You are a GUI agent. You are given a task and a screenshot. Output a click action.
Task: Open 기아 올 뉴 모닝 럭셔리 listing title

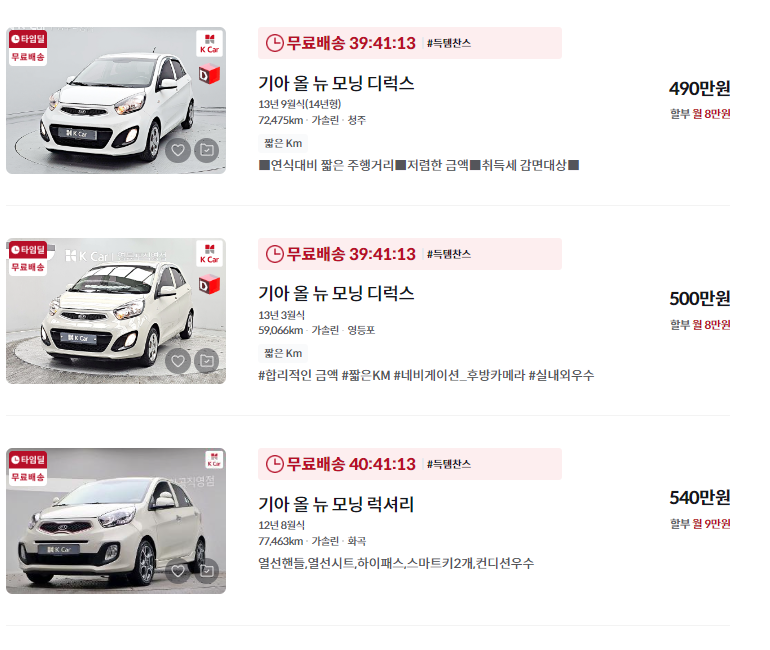pyautogui.click(x=336, y=504)
